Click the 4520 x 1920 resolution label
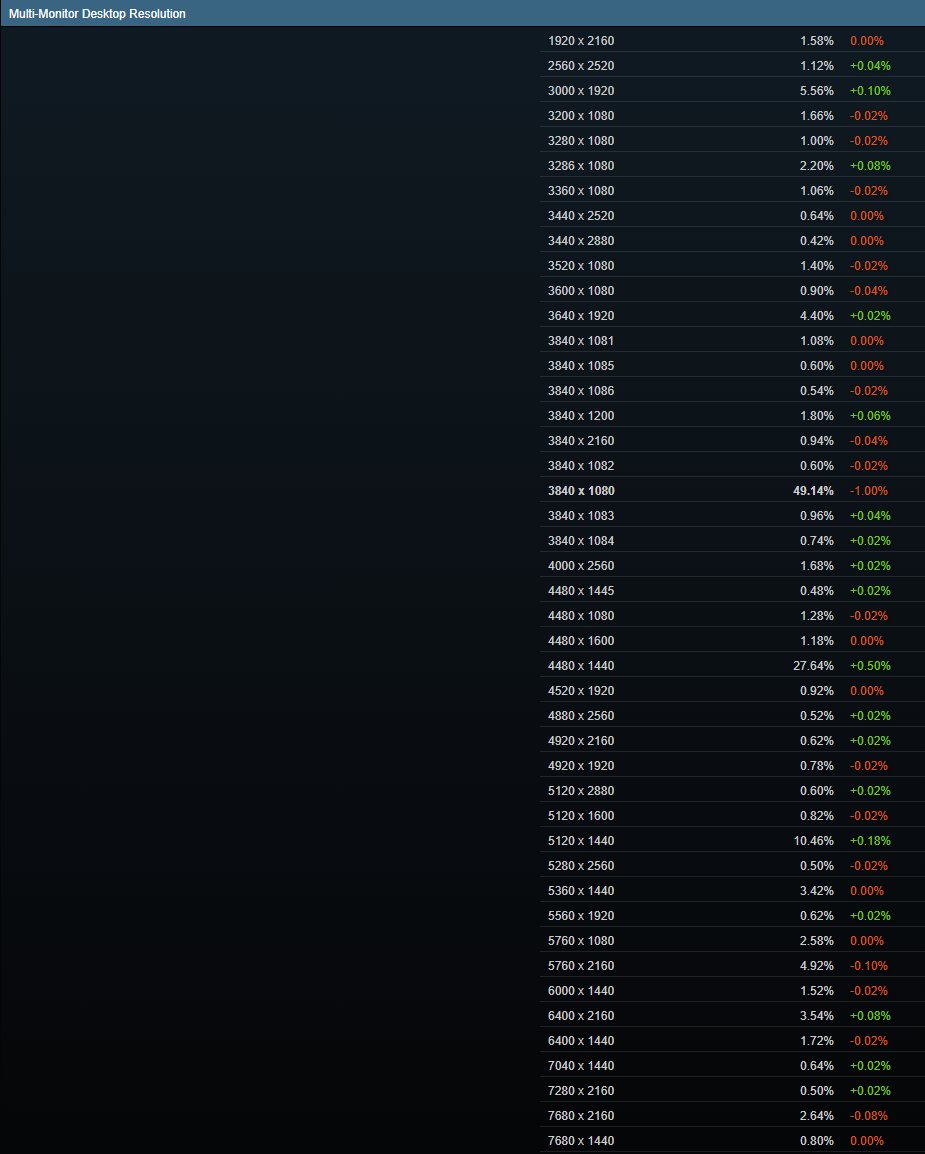 click(x=581, y=691)
